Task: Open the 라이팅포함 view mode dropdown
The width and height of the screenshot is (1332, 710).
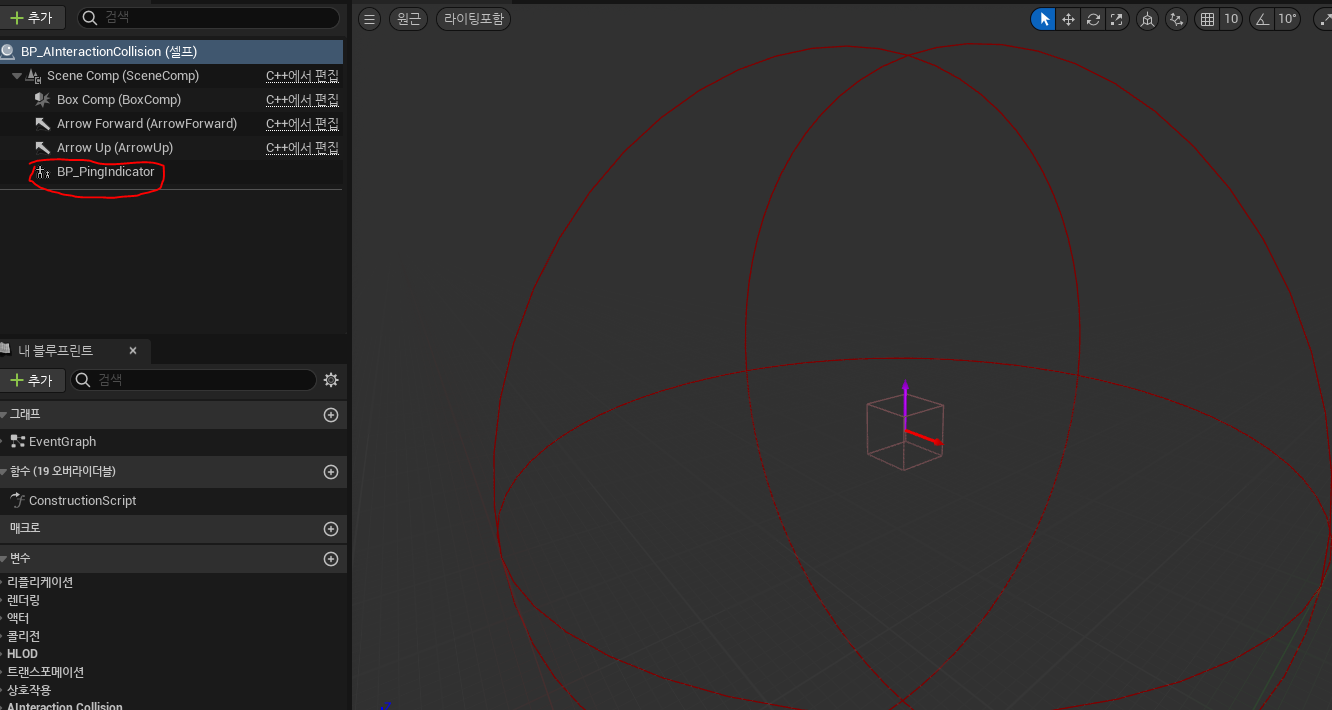Action: pyautogui.click(x=474, y=19)
